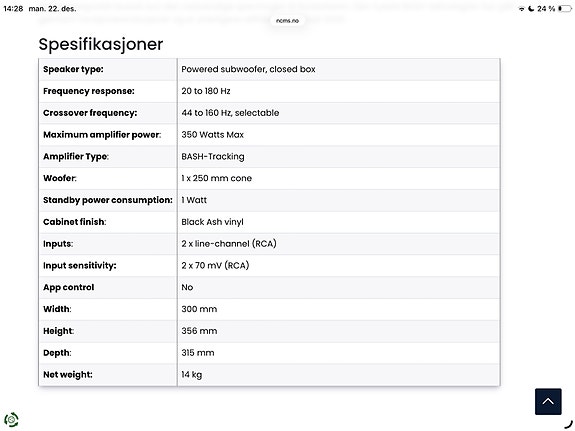Image resolution: width=575 pixels, height=431 pixels.
Task: Select the 2 x line-channel (RCA) value
Action: pos(229,244)
